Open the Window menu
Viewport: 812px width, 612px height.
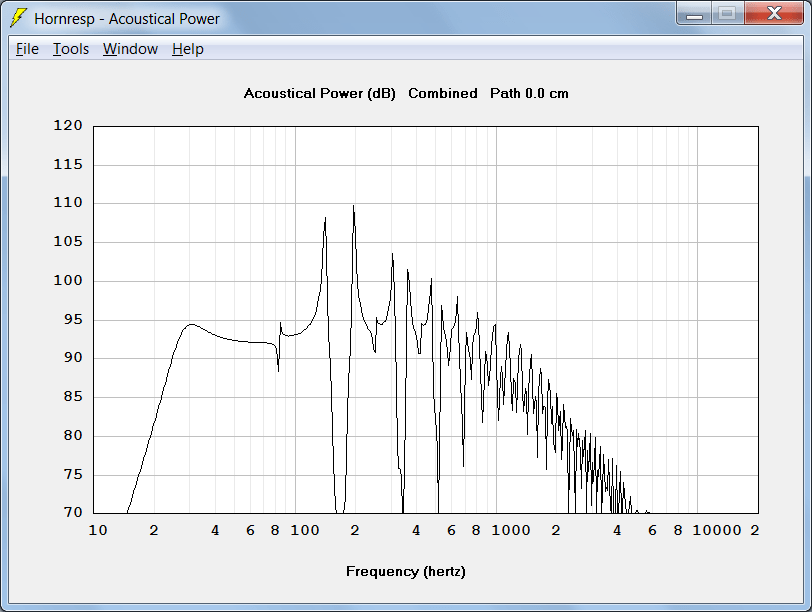click(x=130, y=49)
